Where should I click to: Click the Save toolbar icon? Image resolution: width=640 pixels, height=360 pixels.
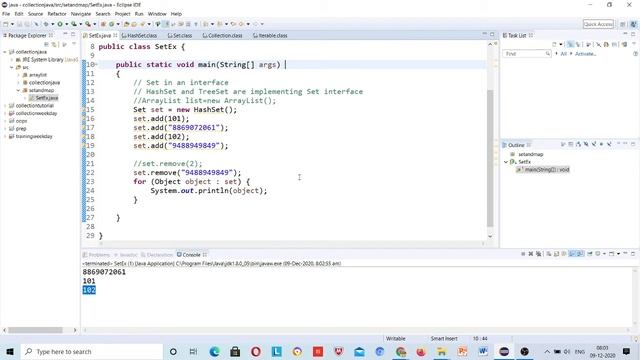(19, 24)
